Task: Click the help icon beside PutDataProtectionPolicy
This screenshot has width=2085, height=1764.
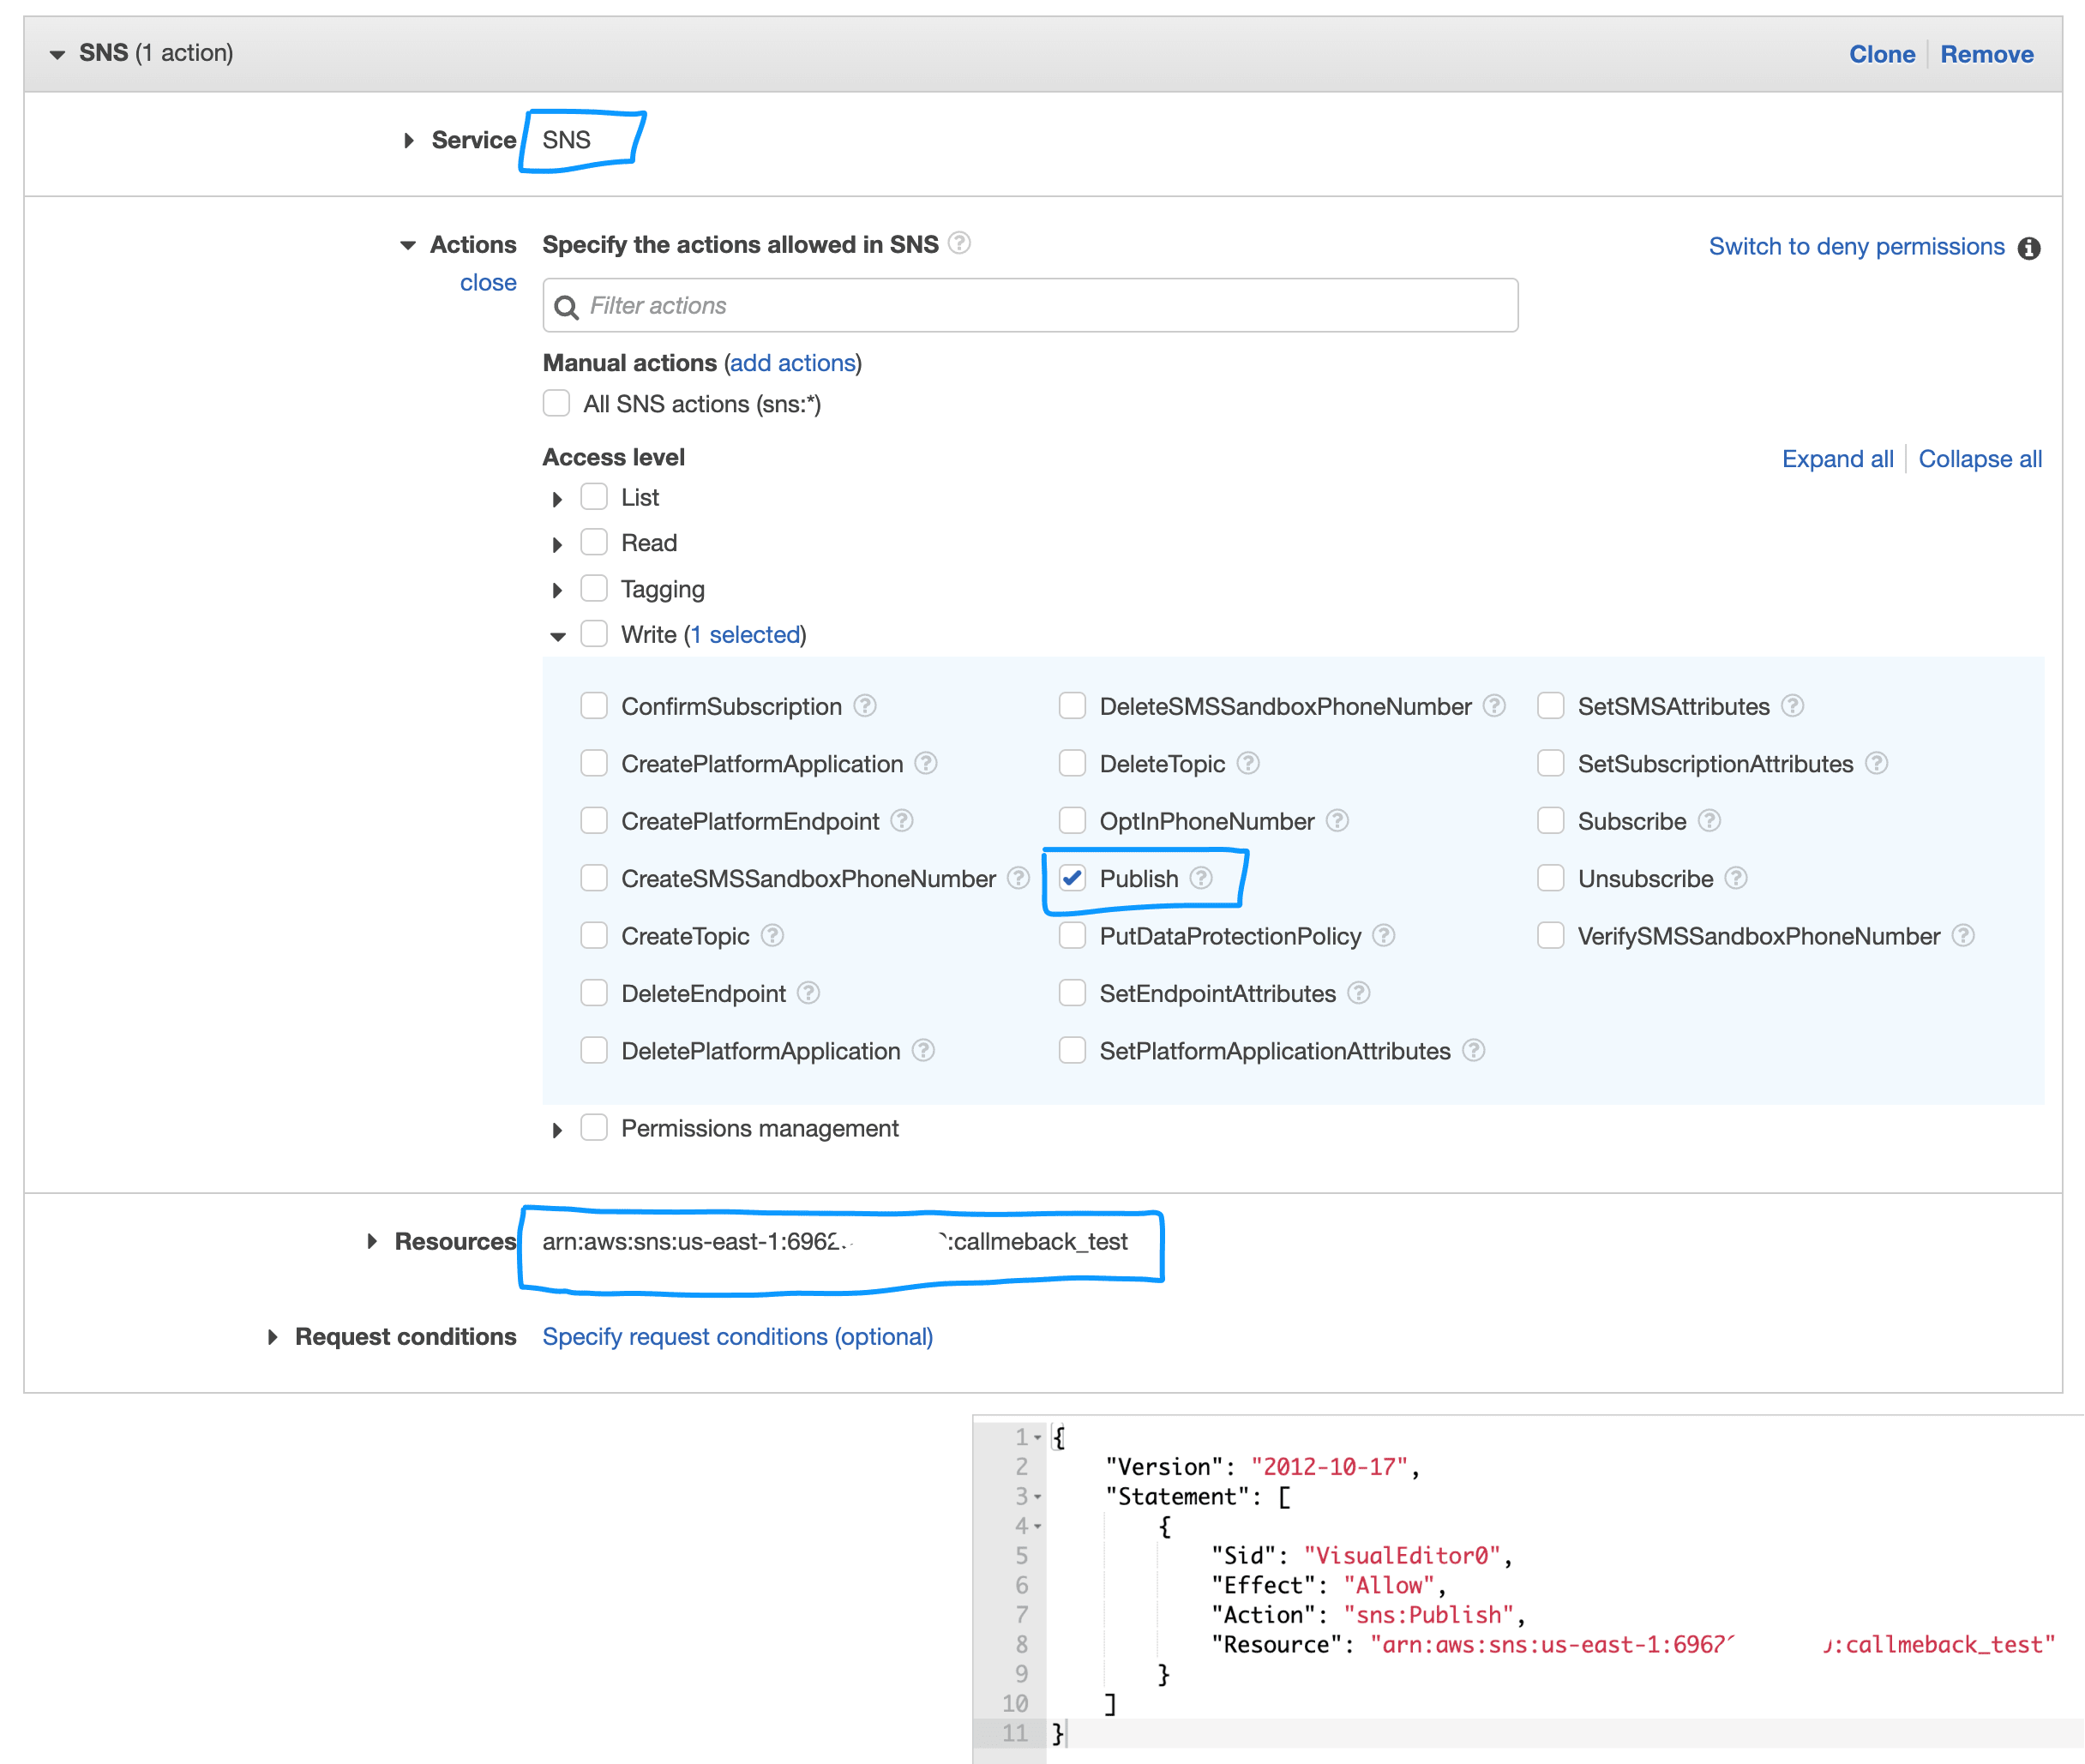Action: click(x=1383, y=936)
